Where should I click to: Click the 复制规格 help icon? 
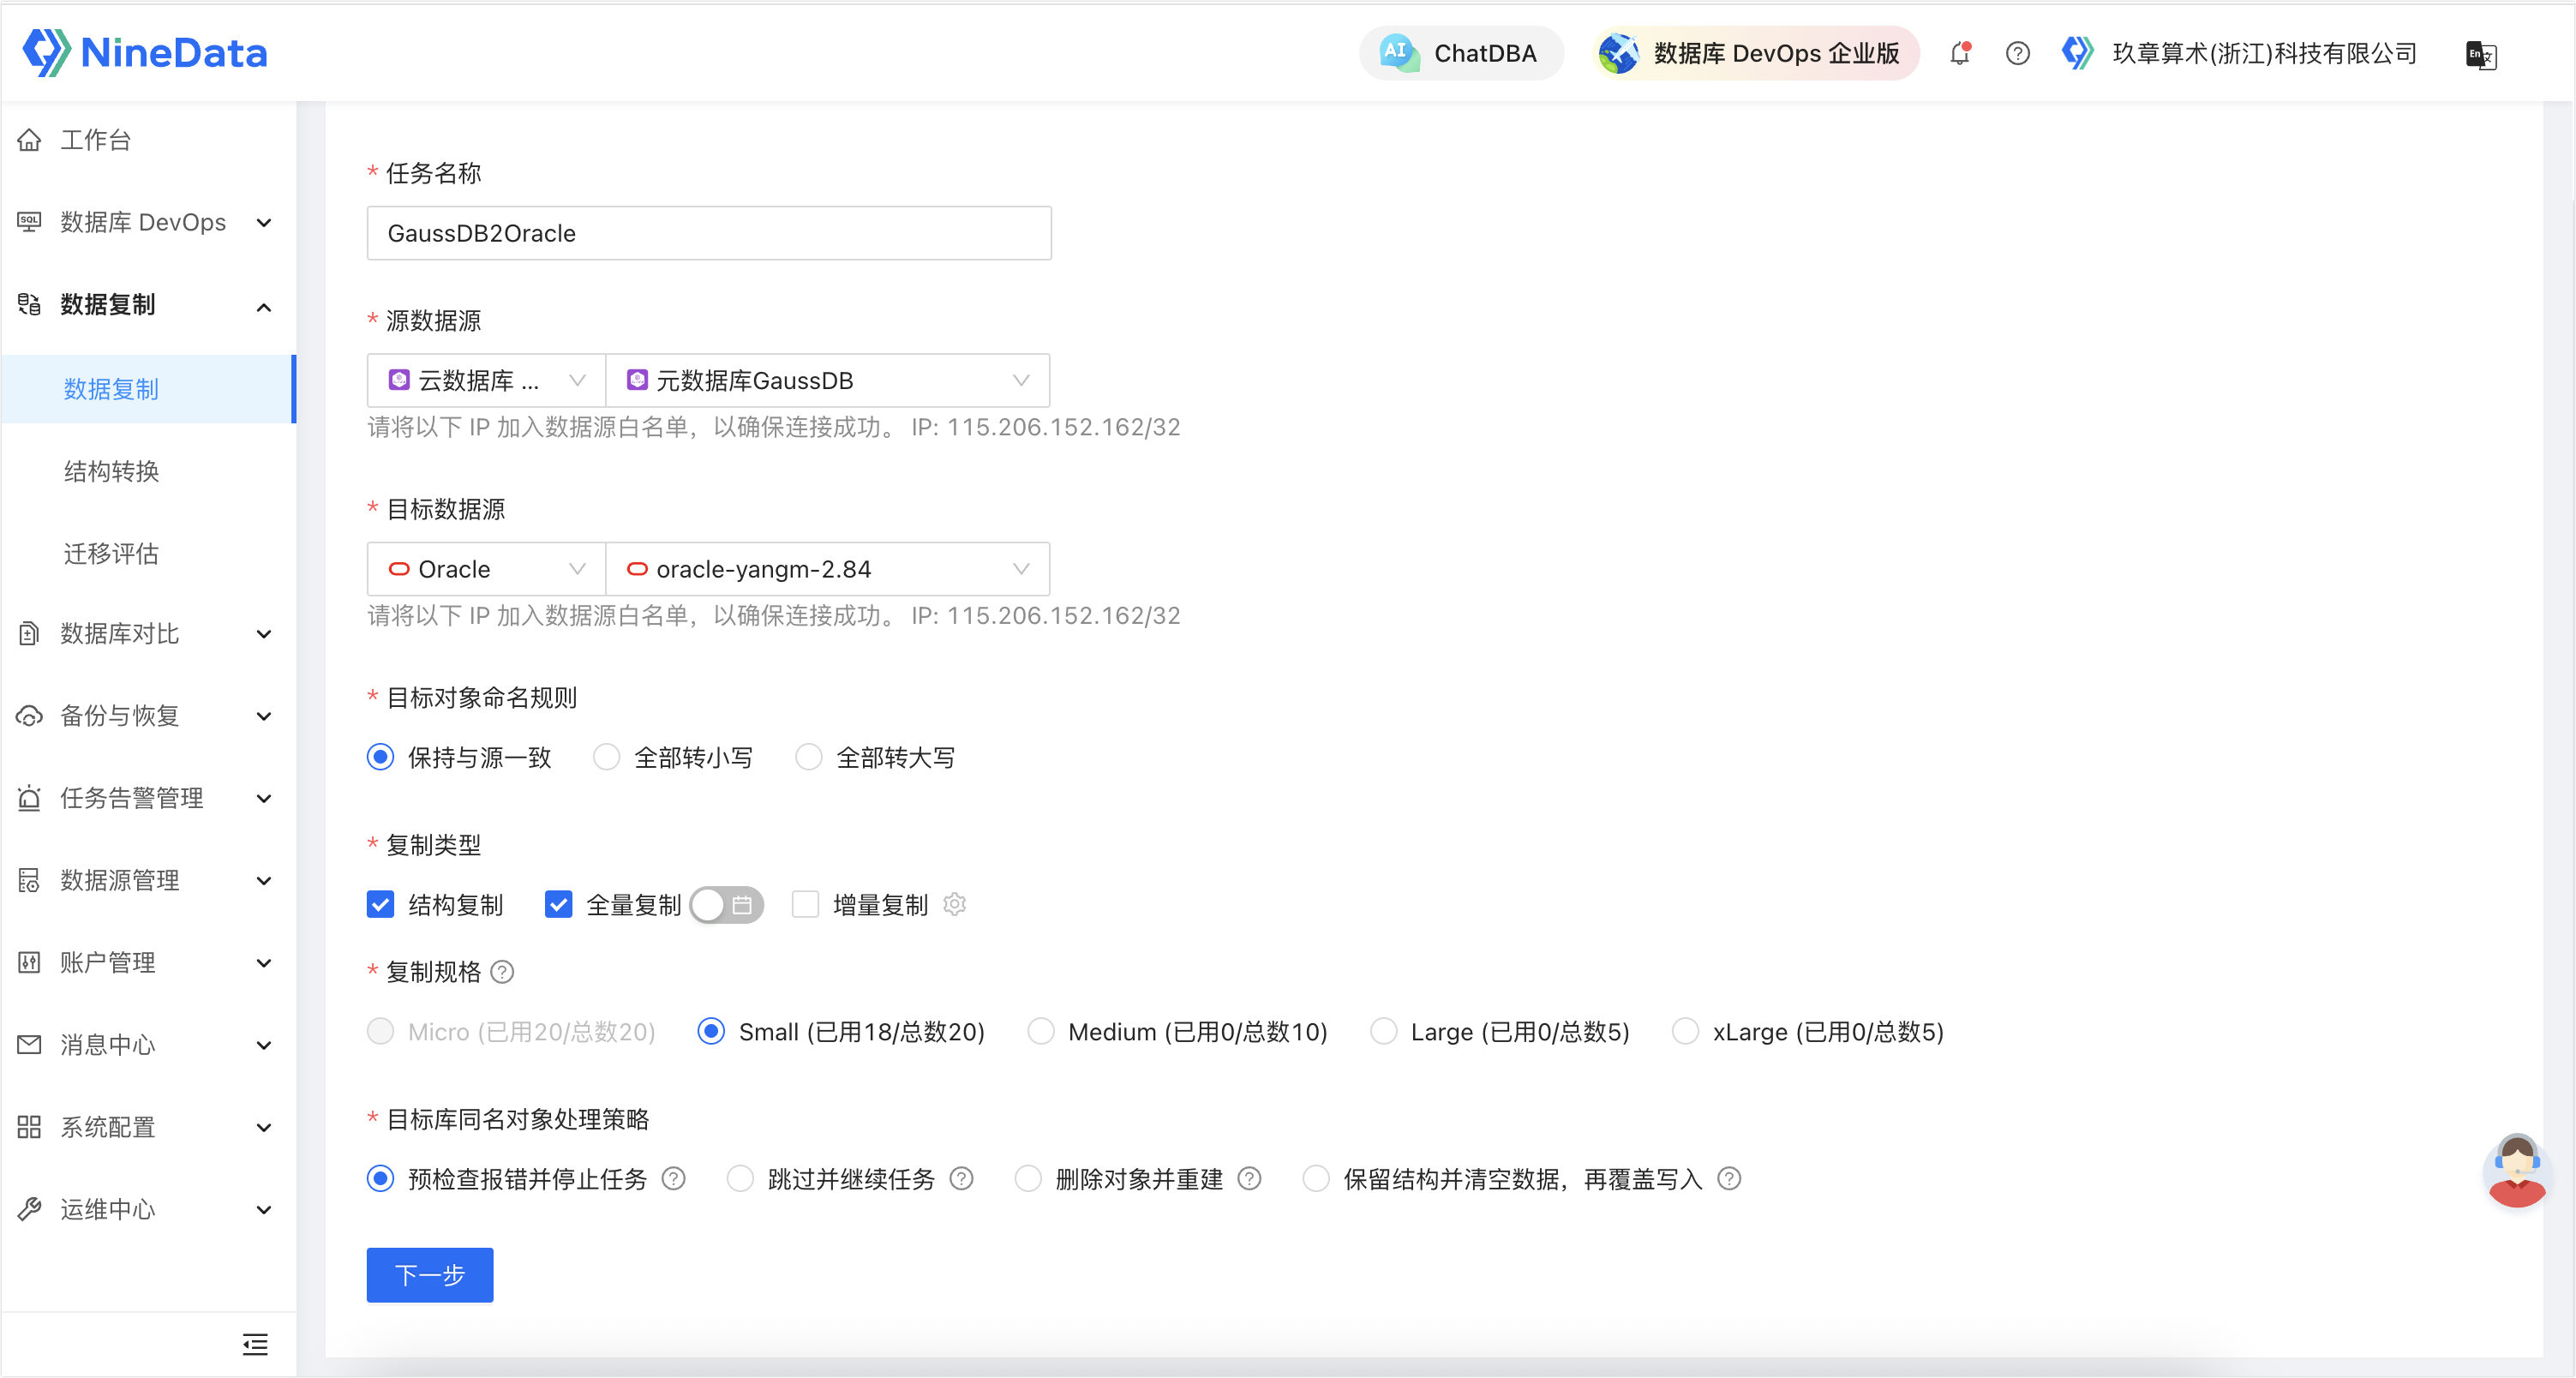tap(503, 972)
